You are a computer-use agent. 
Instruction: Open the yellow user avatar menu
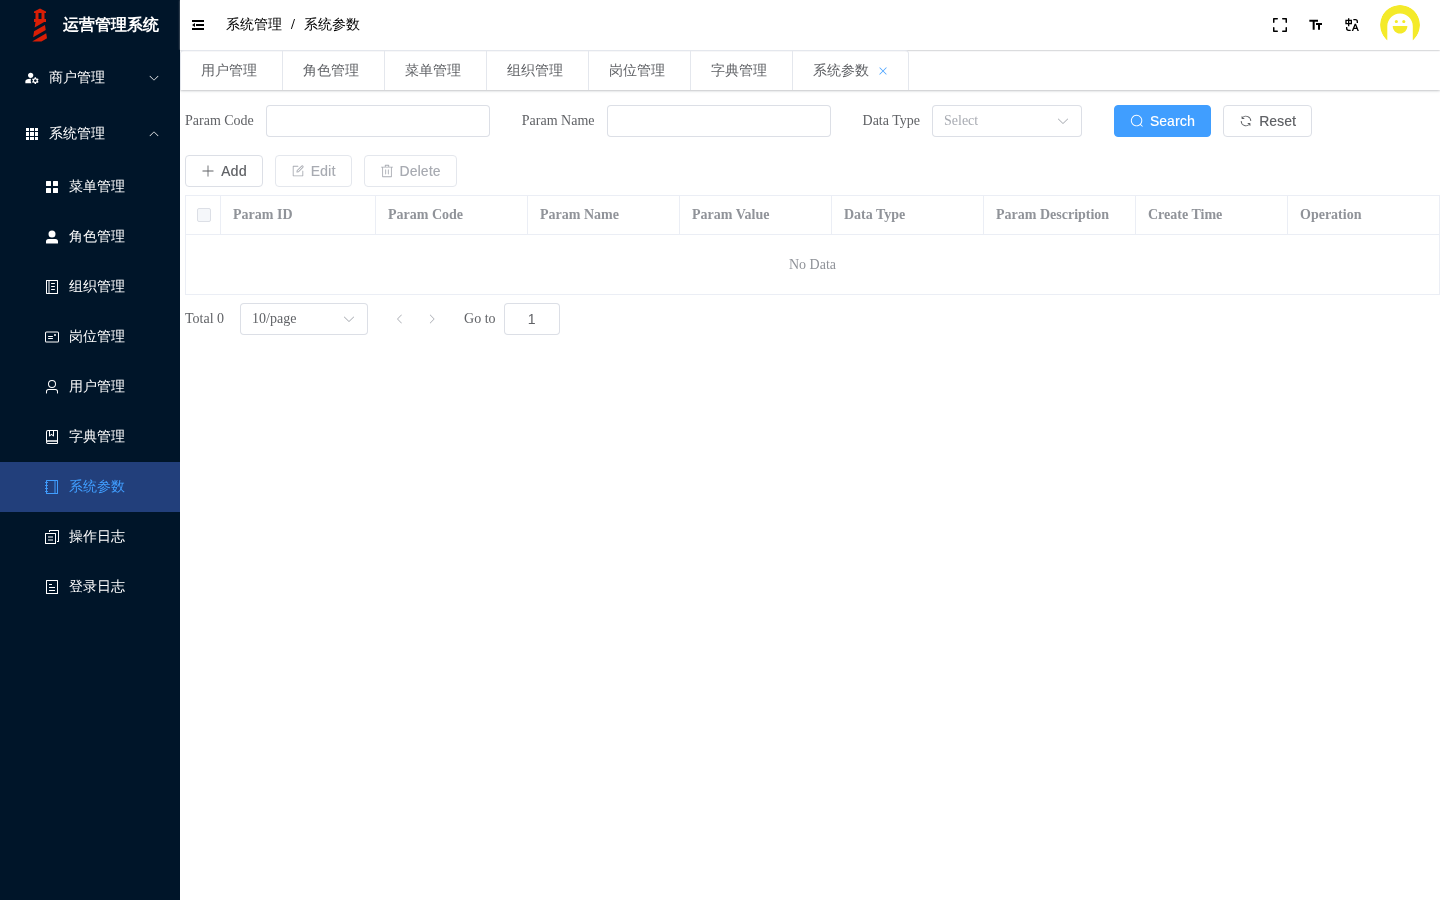[1400, 25]
